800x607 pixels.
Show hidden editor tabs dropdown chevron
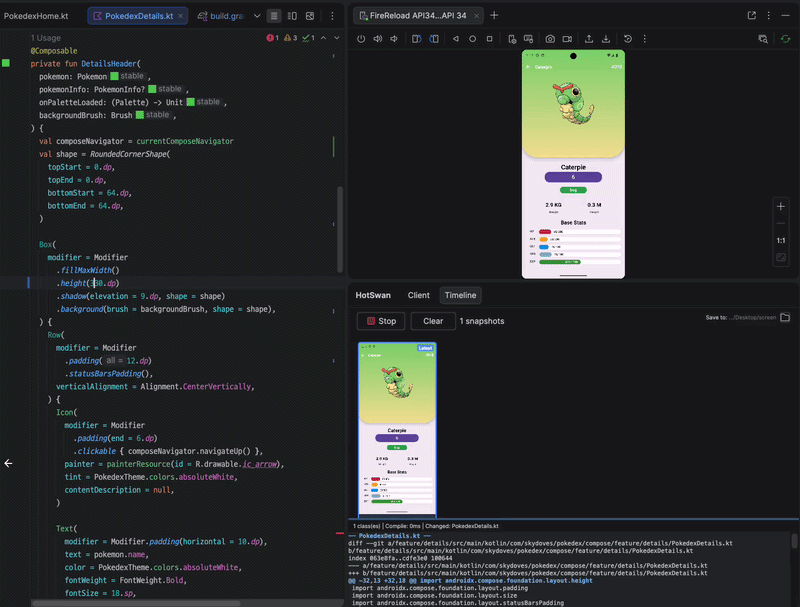coord(257,16)
